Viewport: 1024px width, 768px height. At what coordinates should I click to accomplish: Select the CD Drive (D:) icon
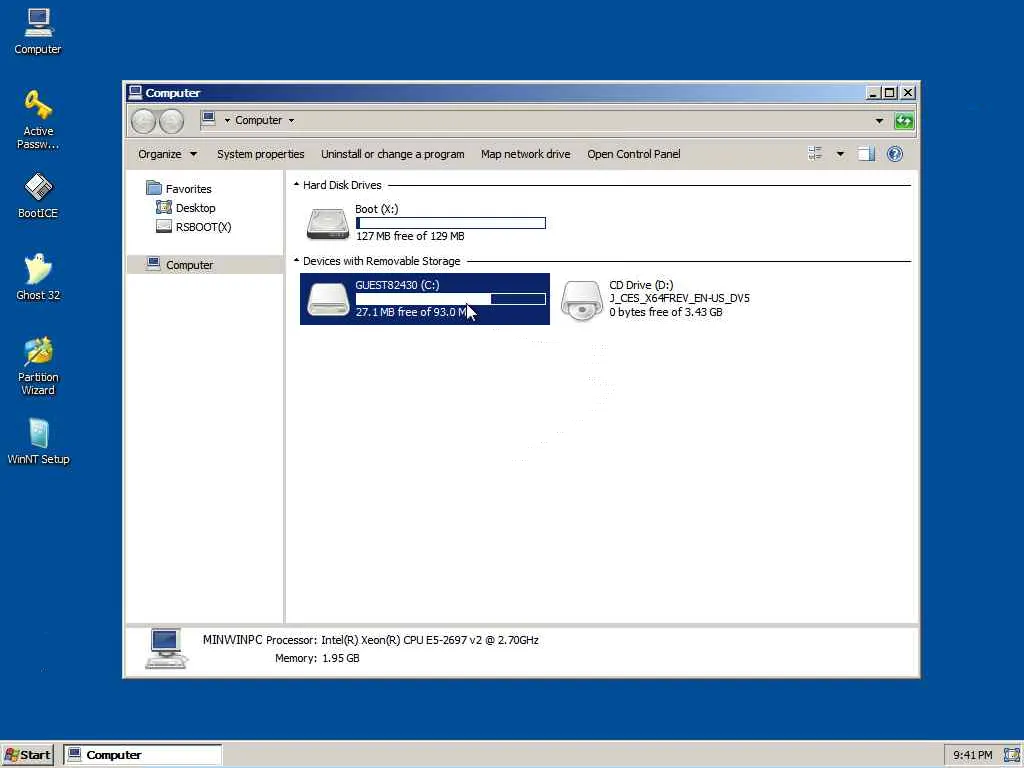coord(582,300)
